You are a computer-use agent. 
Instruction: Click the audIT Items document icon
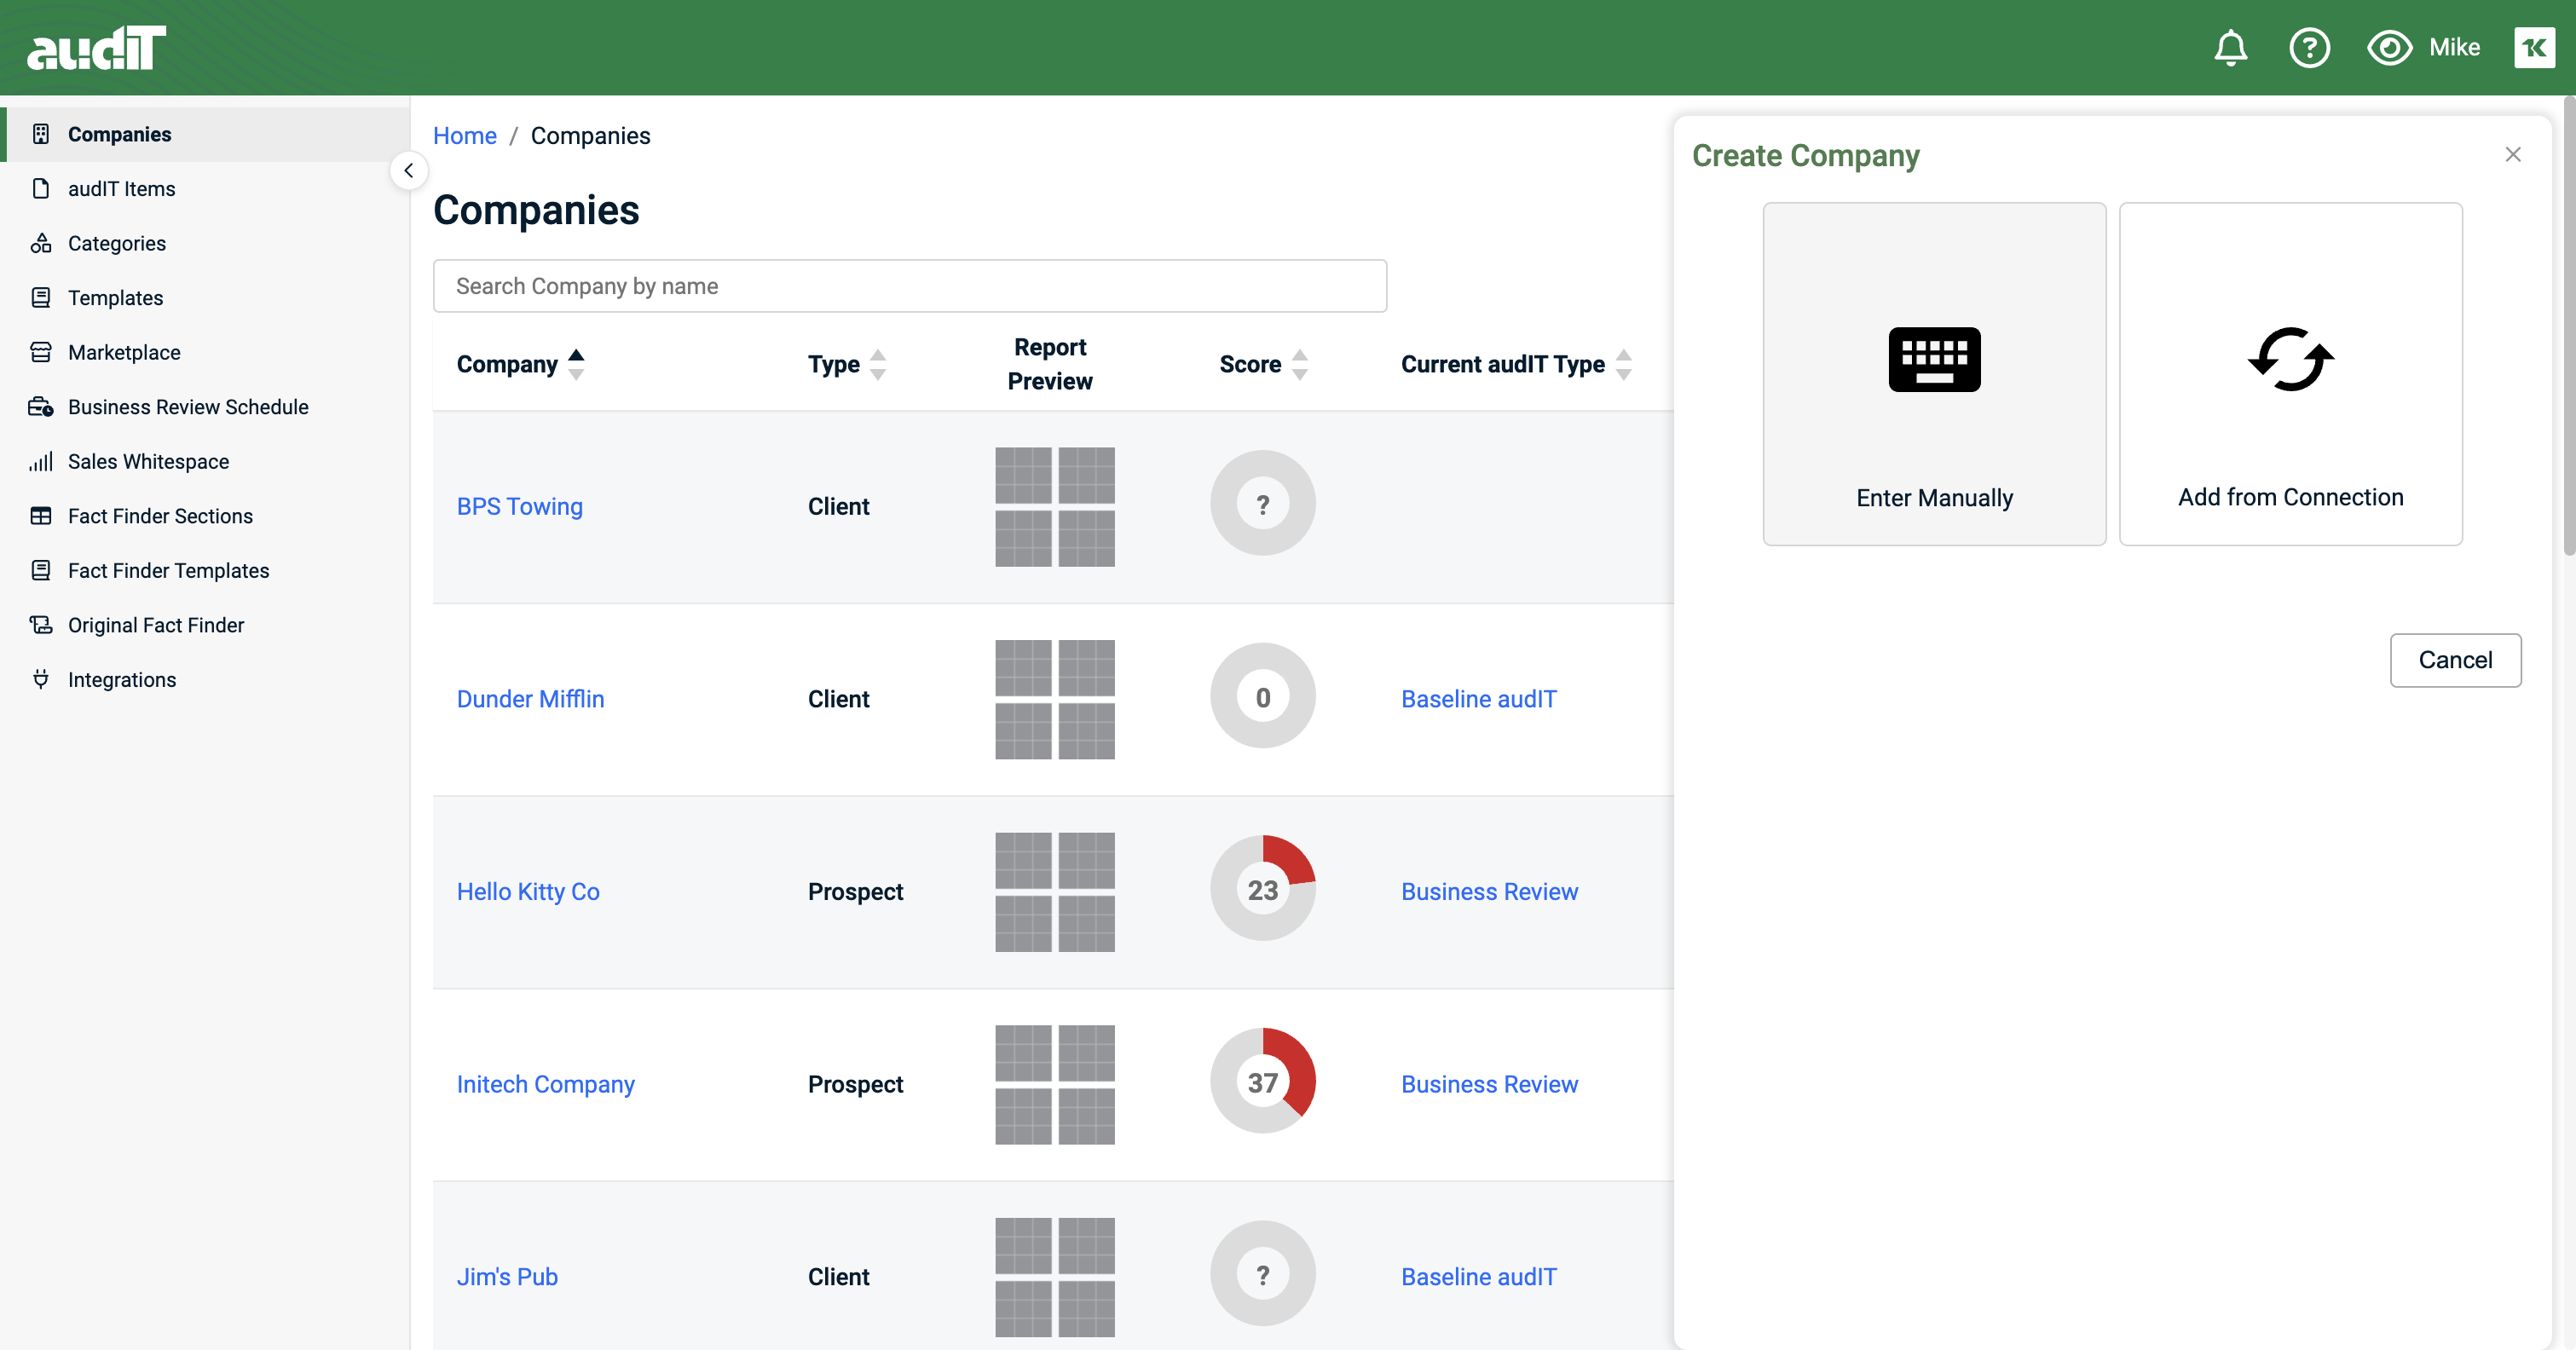[41, 189]
